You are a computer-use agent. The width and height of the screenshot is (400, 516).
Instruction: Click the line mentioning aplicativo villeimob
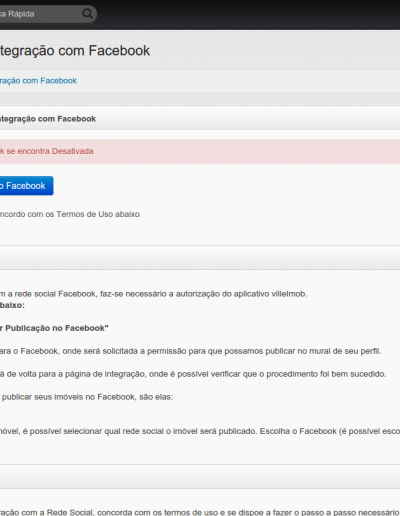coord(154,294)
